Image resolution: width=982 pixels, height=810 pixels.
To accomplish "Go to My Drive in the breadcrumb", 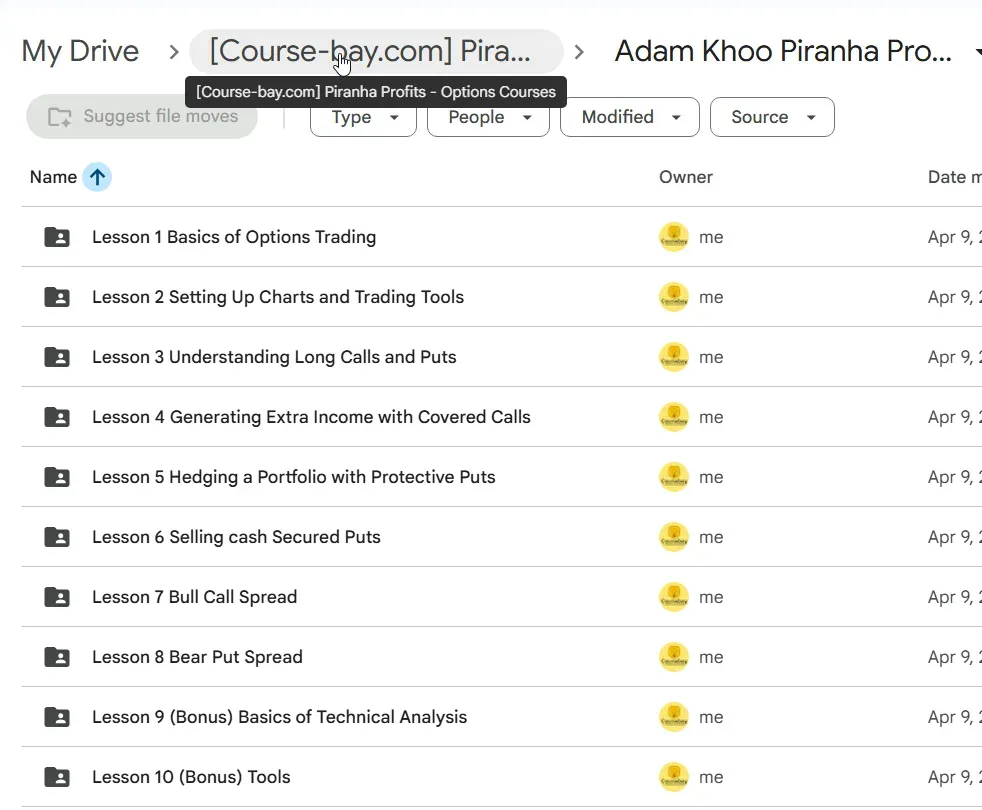I will tap(80, 51).
